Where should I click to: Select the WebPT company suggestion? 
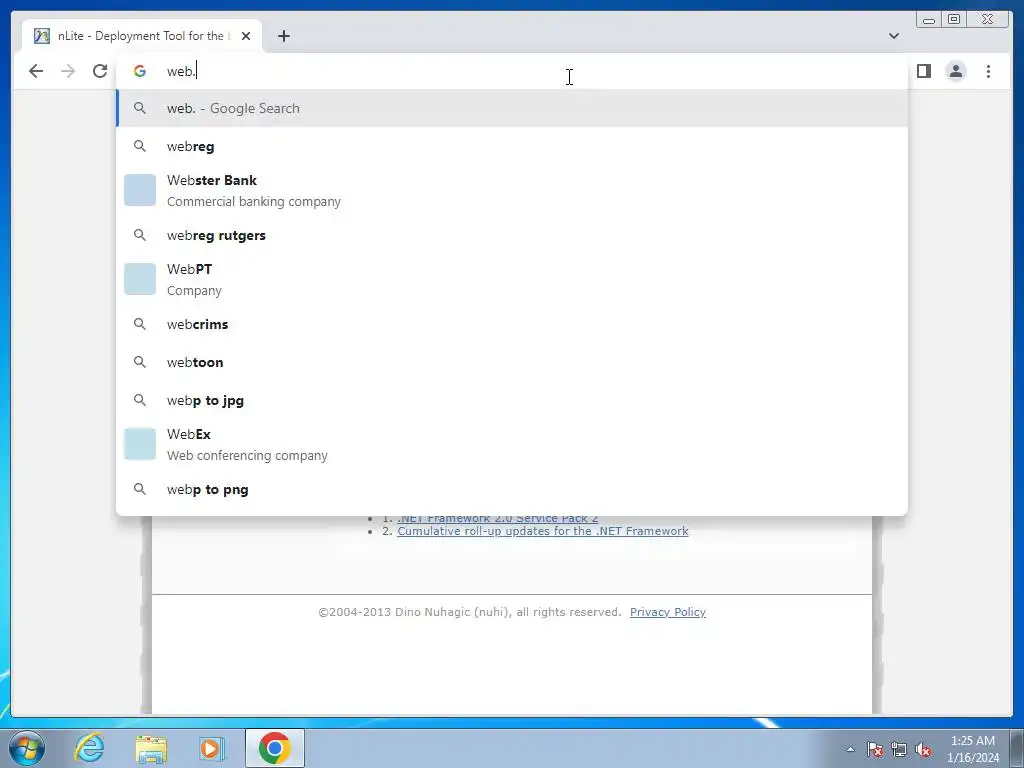pos(512,280)
